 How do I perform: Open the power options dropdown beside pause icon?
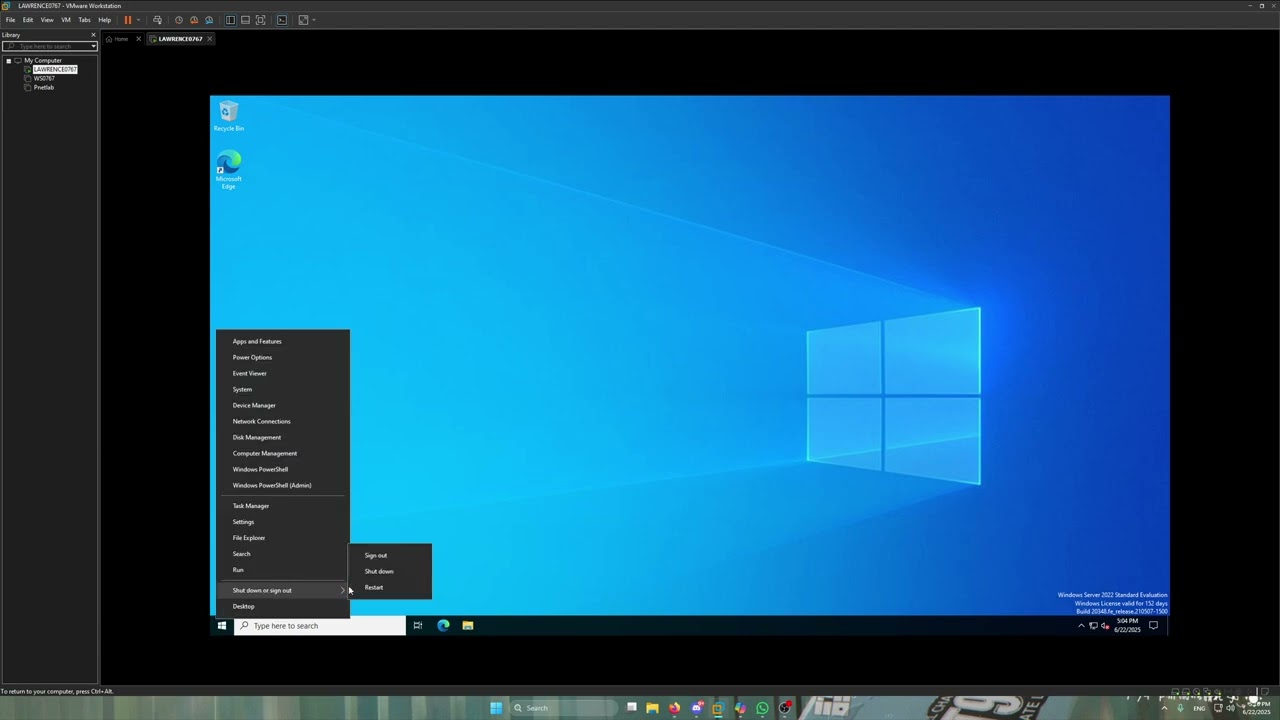click(x=138, y=20)
